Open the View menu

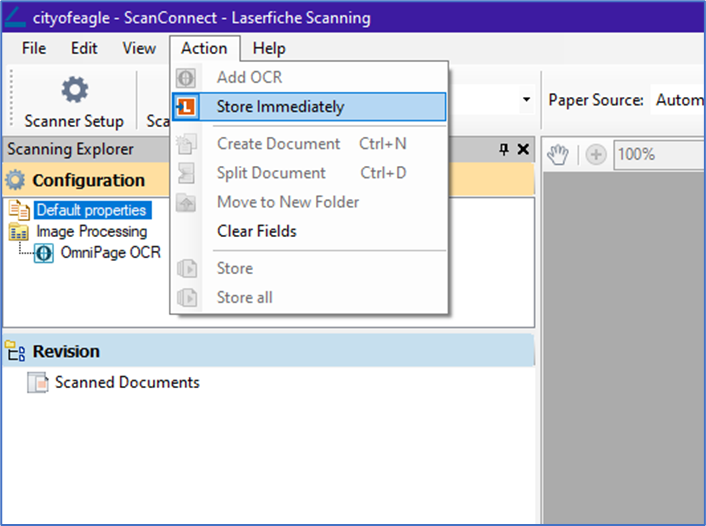pyautogui.click(x=139, y=48)
